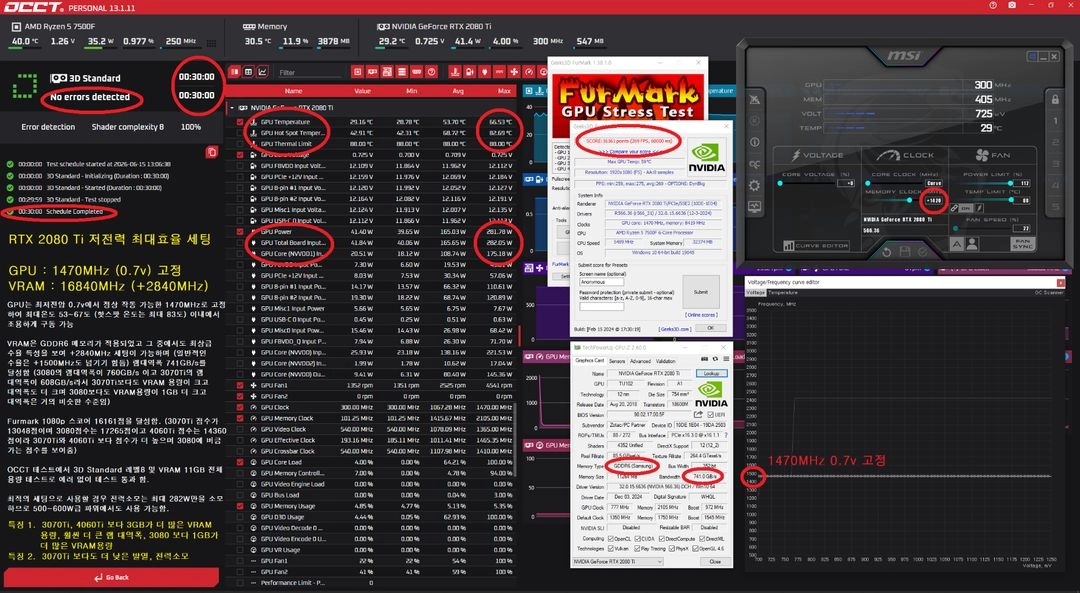
Task: Click GPU-Z refresh icon
Action: click(715, 360)
